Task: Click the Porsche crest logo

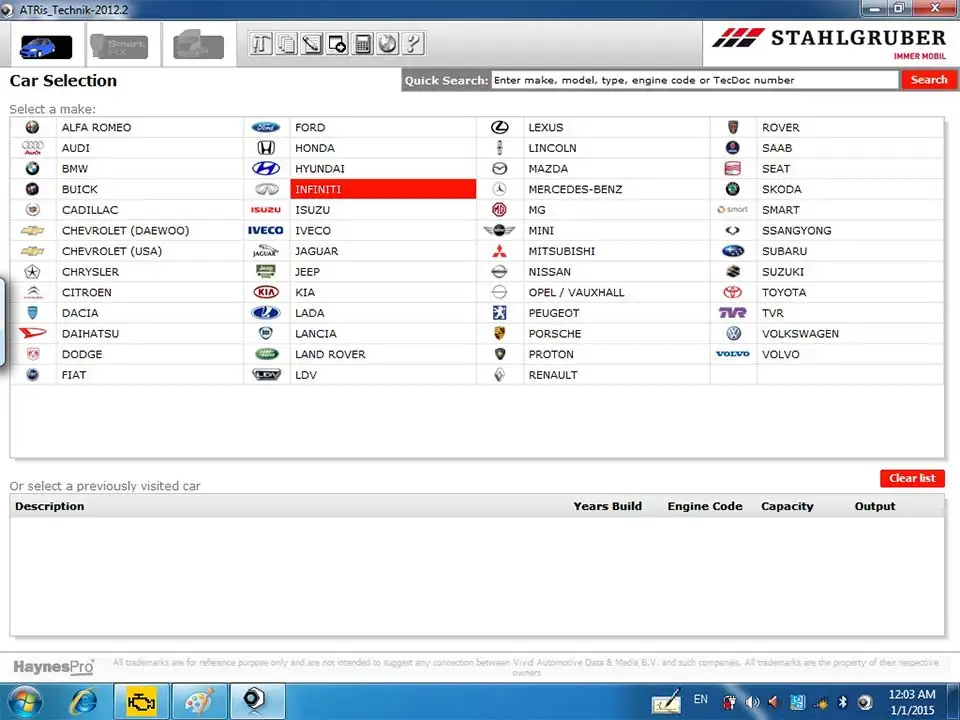Action: [x=500, y=334]
